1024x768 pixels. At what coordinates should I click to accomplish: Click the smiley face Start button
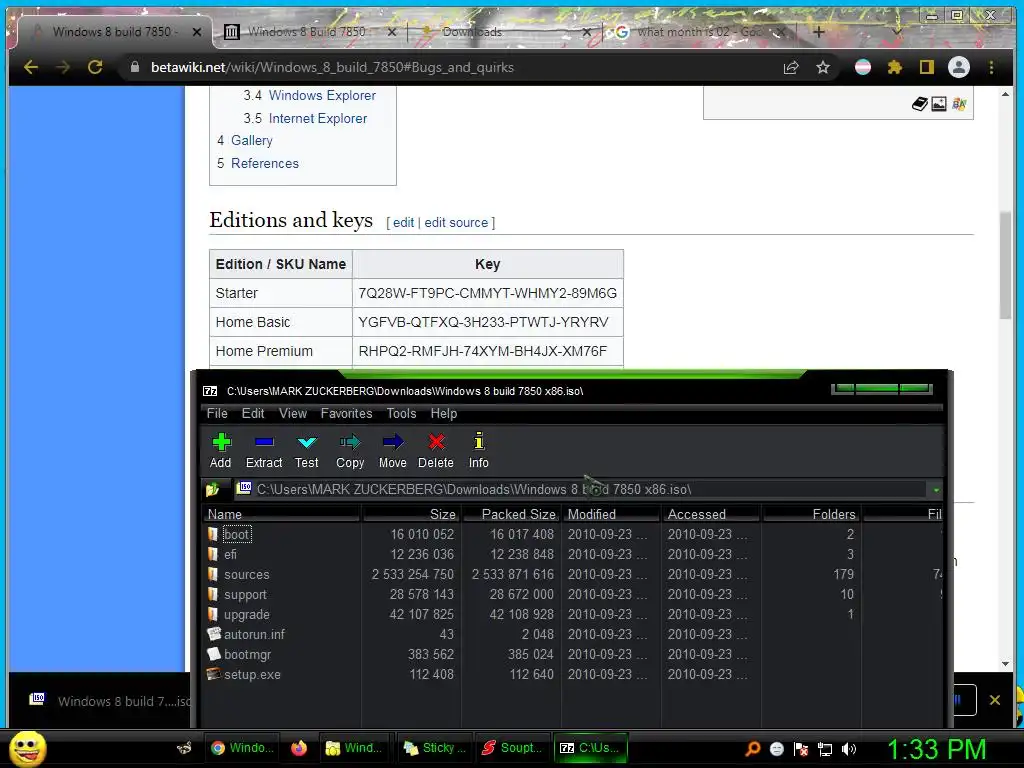[27, 748]
